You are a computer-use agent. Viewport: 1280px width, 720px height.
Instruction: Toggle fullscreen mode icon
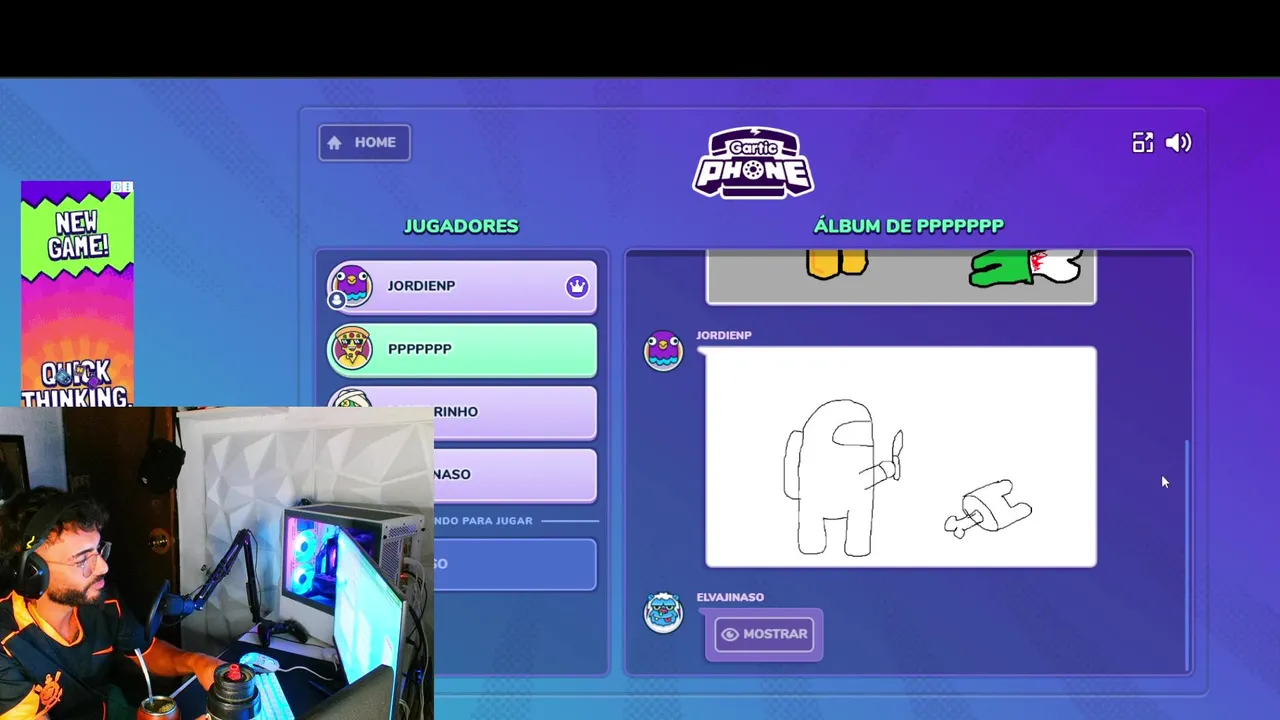1142,143
